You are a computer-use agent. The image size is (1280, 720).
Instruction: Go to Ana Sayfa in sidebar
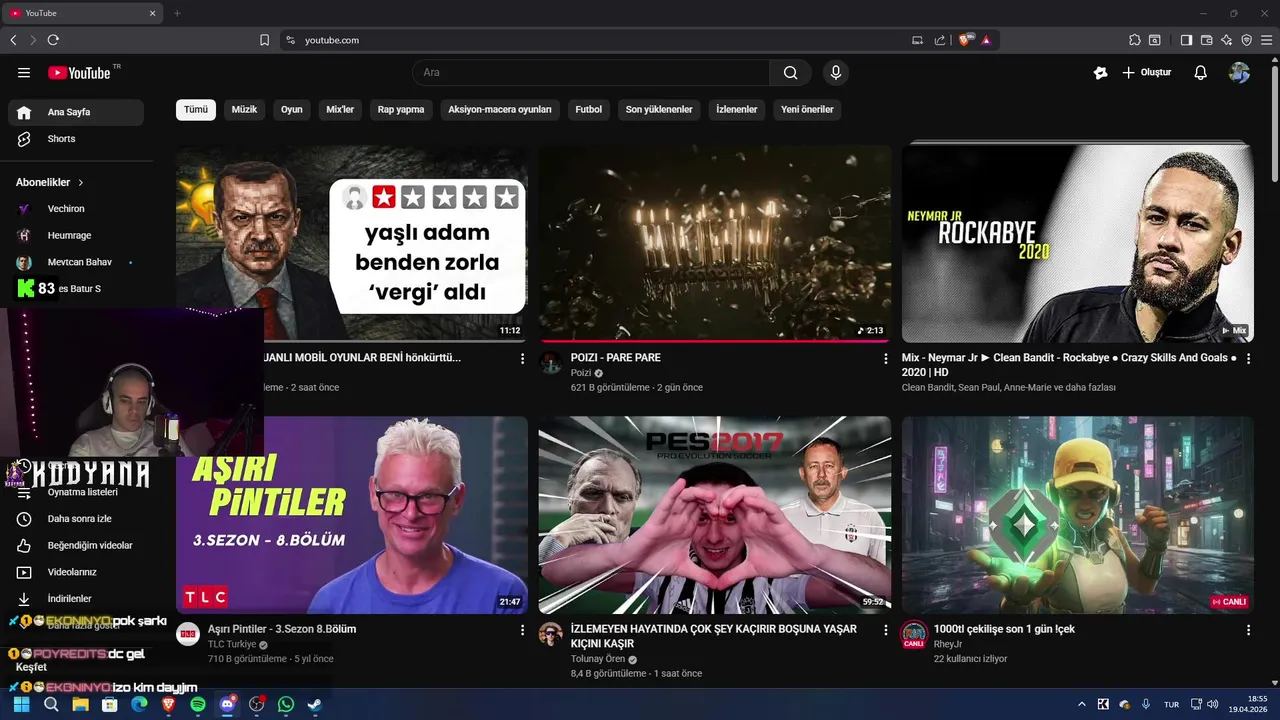point(76,112)
